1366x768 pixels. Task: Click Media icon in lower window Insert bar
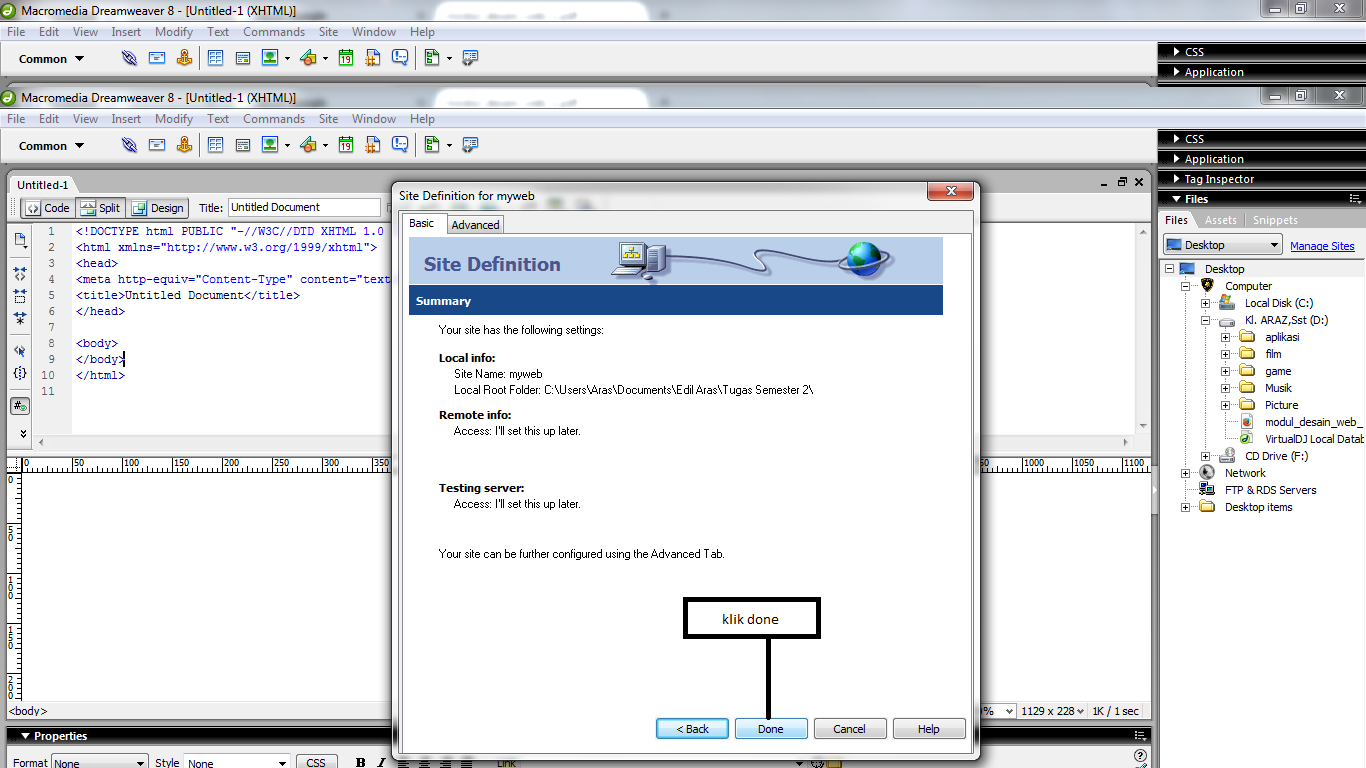[307, 145]
